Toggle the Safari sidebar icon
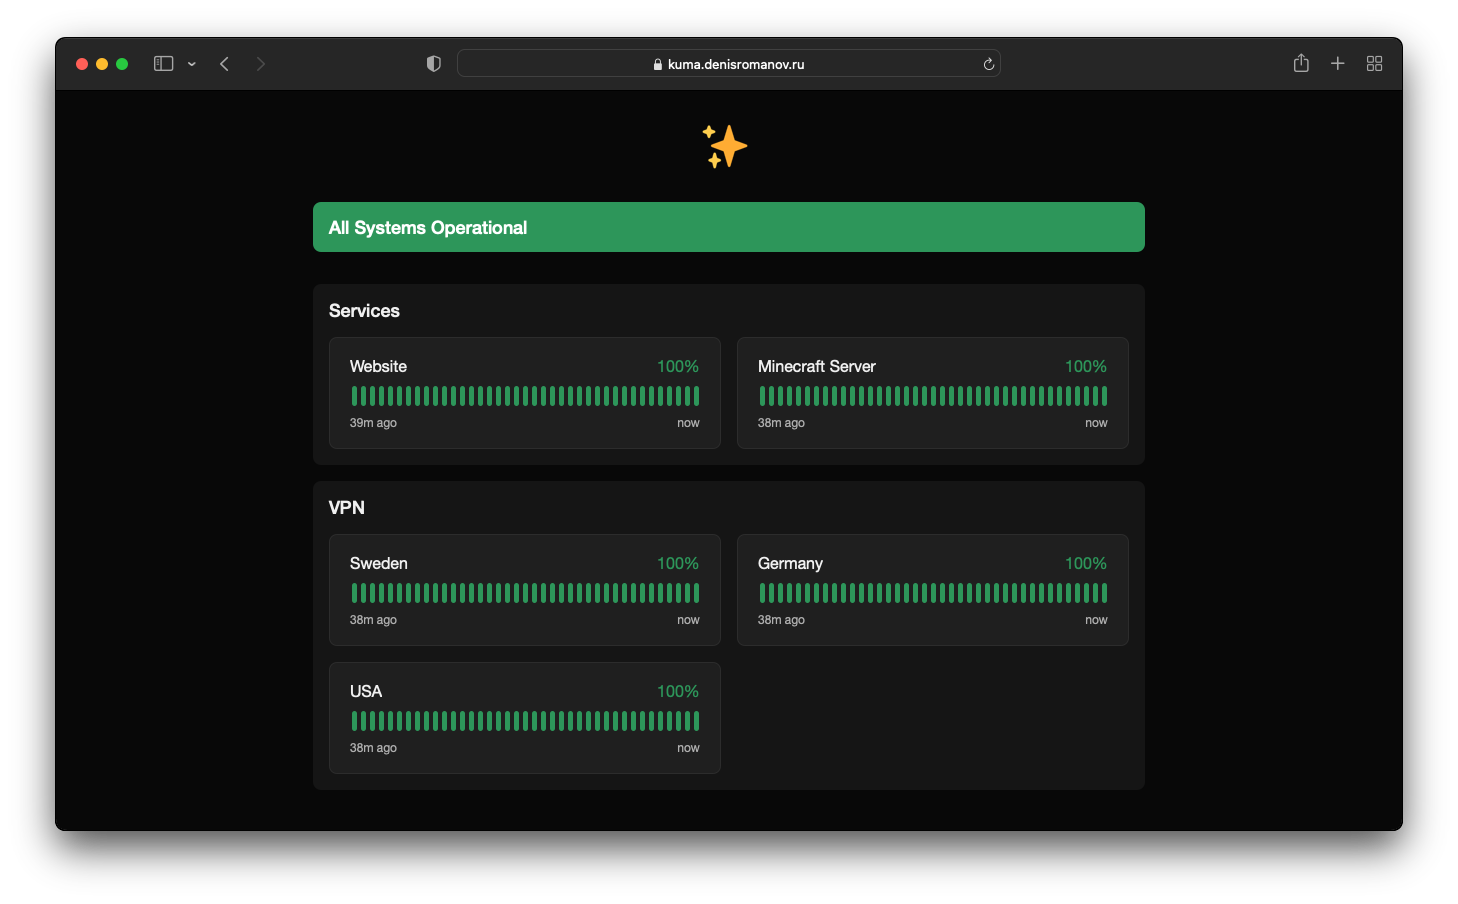1458x904 pixels. 164,64
